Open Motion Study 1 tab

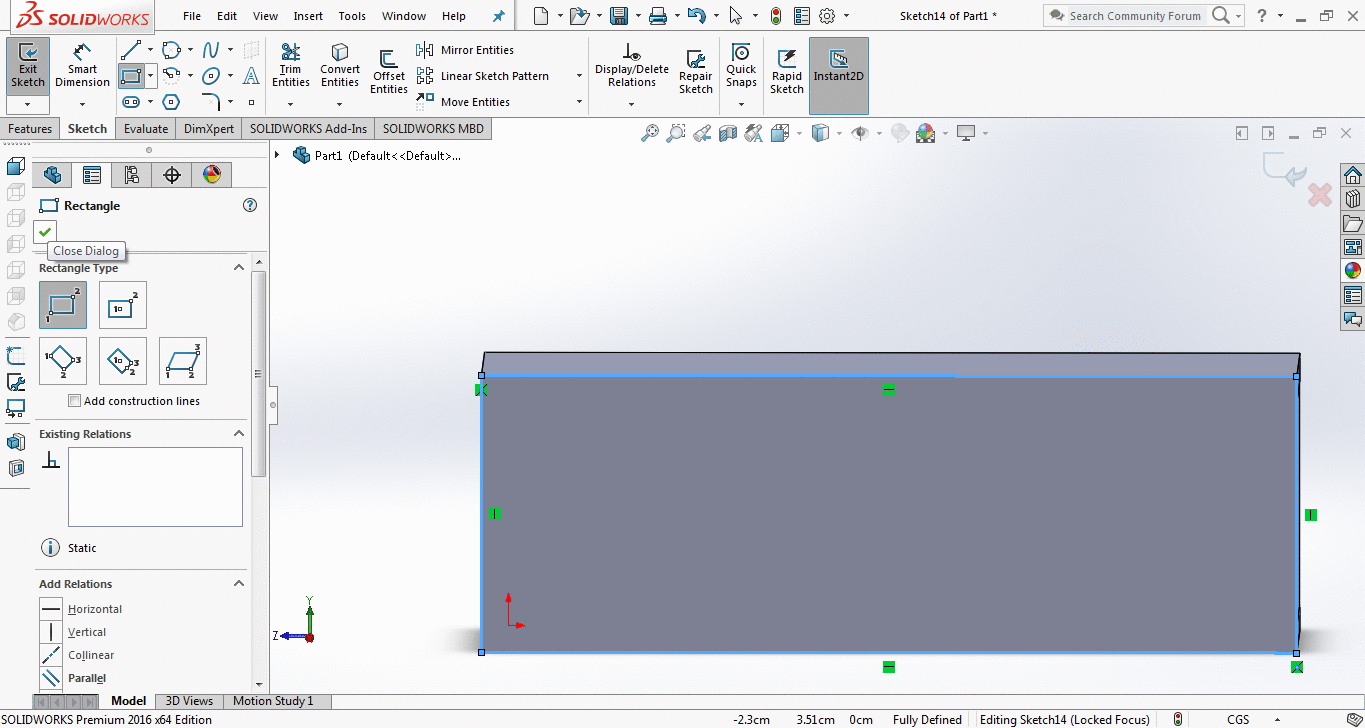tap(273, 701)
